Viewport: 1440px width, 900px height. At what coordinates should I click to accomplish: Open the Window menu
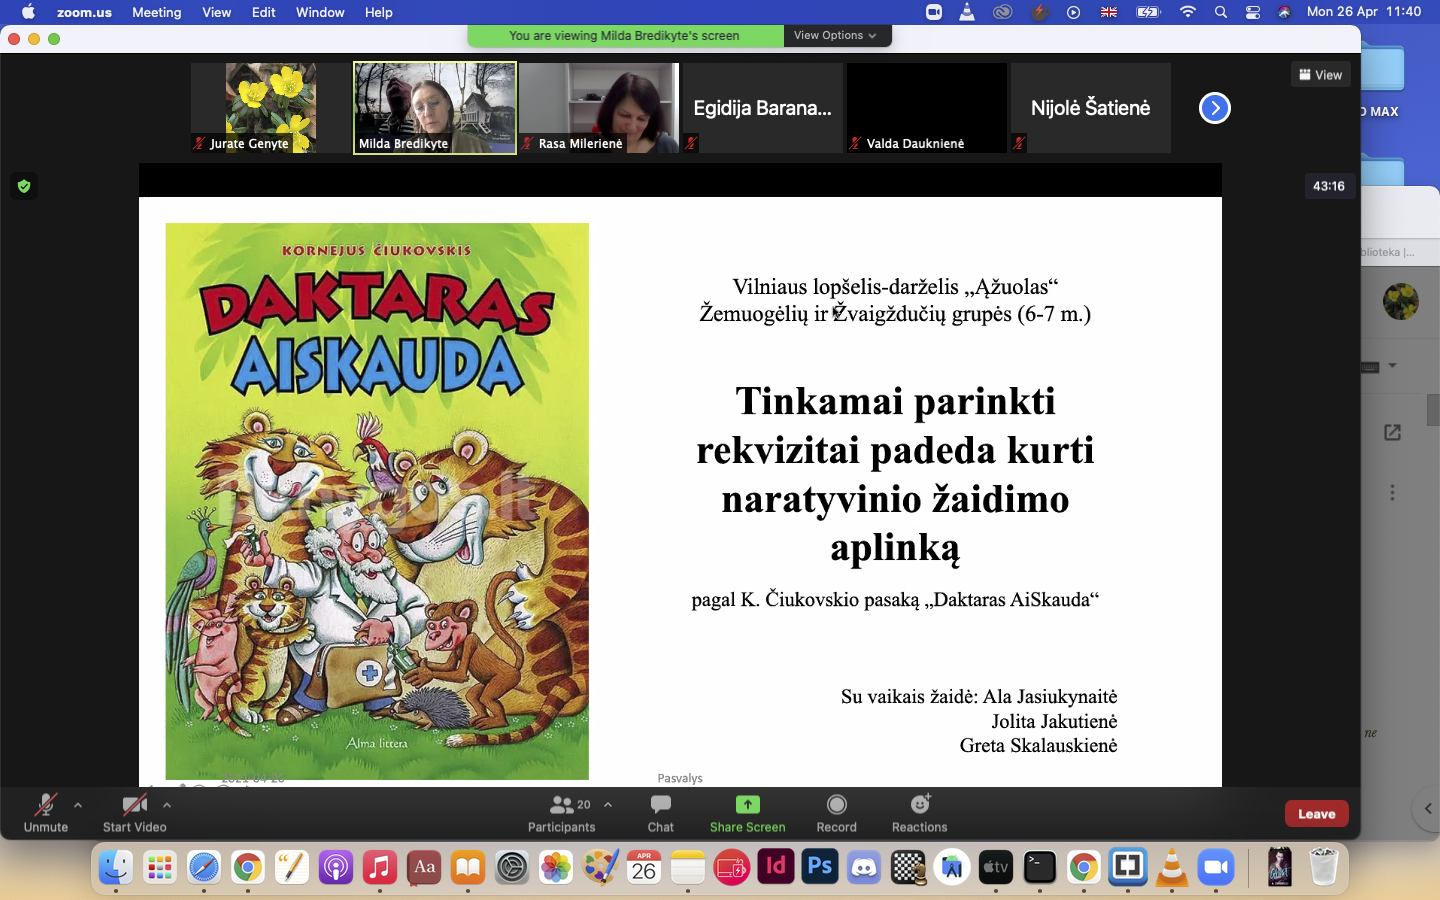[320, 12]
